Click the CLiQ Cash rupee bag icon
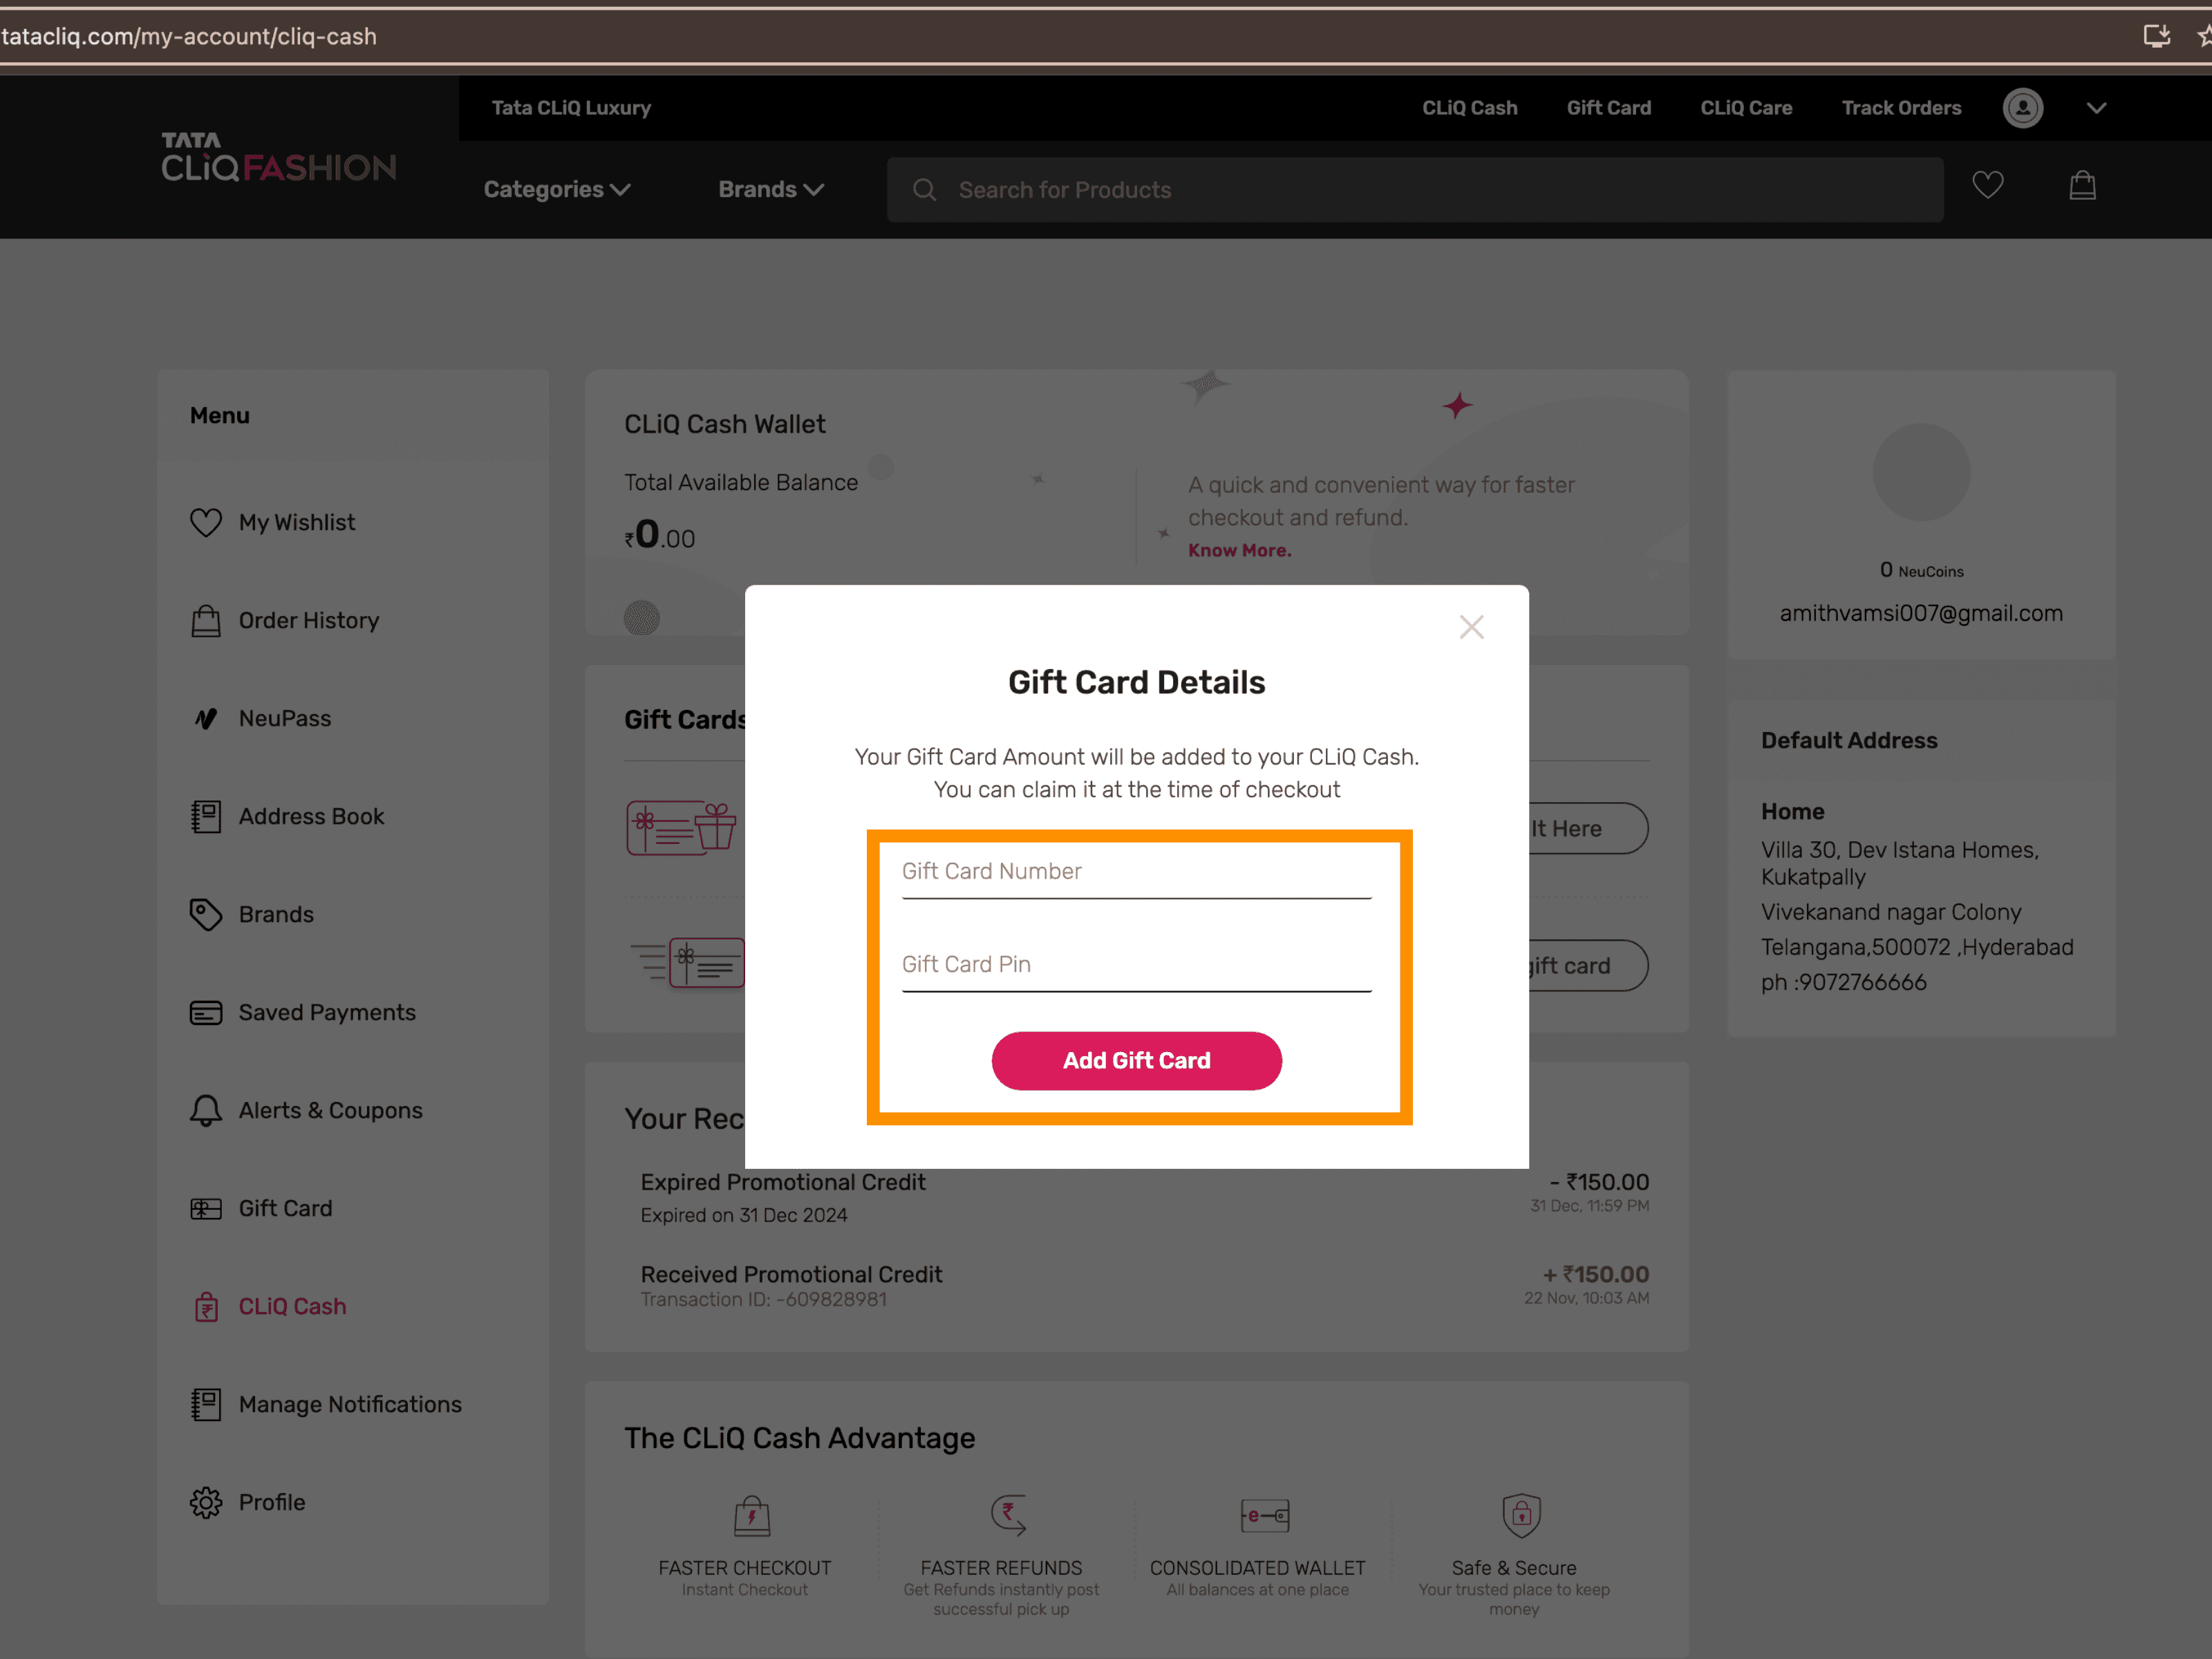The image size is (2212, 1659). tap(206, 1306)
